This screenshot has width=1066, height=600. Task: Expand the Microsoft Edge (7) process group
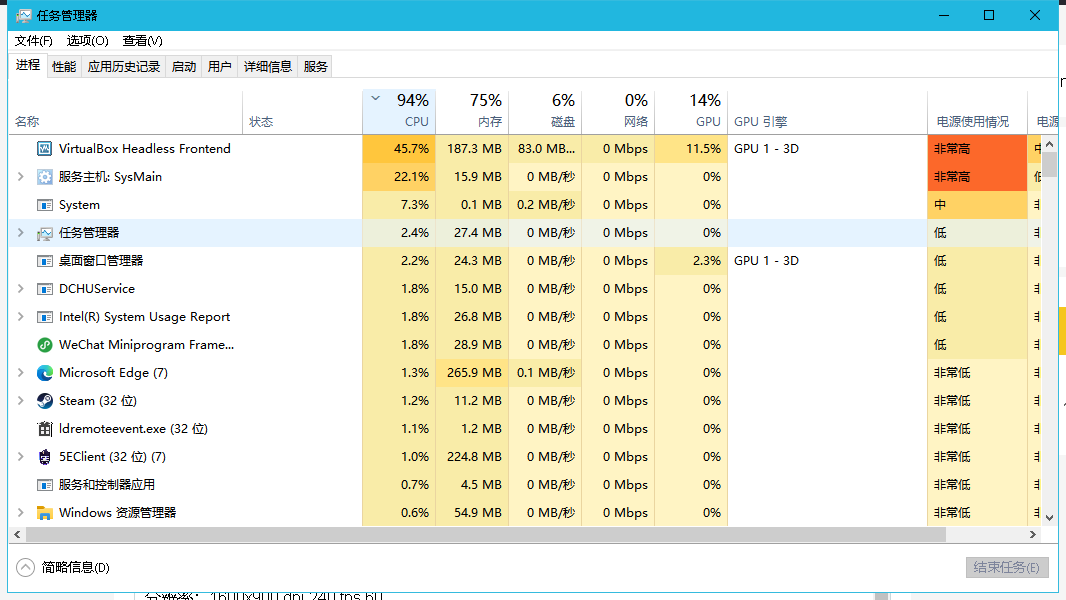click(21, 373)
